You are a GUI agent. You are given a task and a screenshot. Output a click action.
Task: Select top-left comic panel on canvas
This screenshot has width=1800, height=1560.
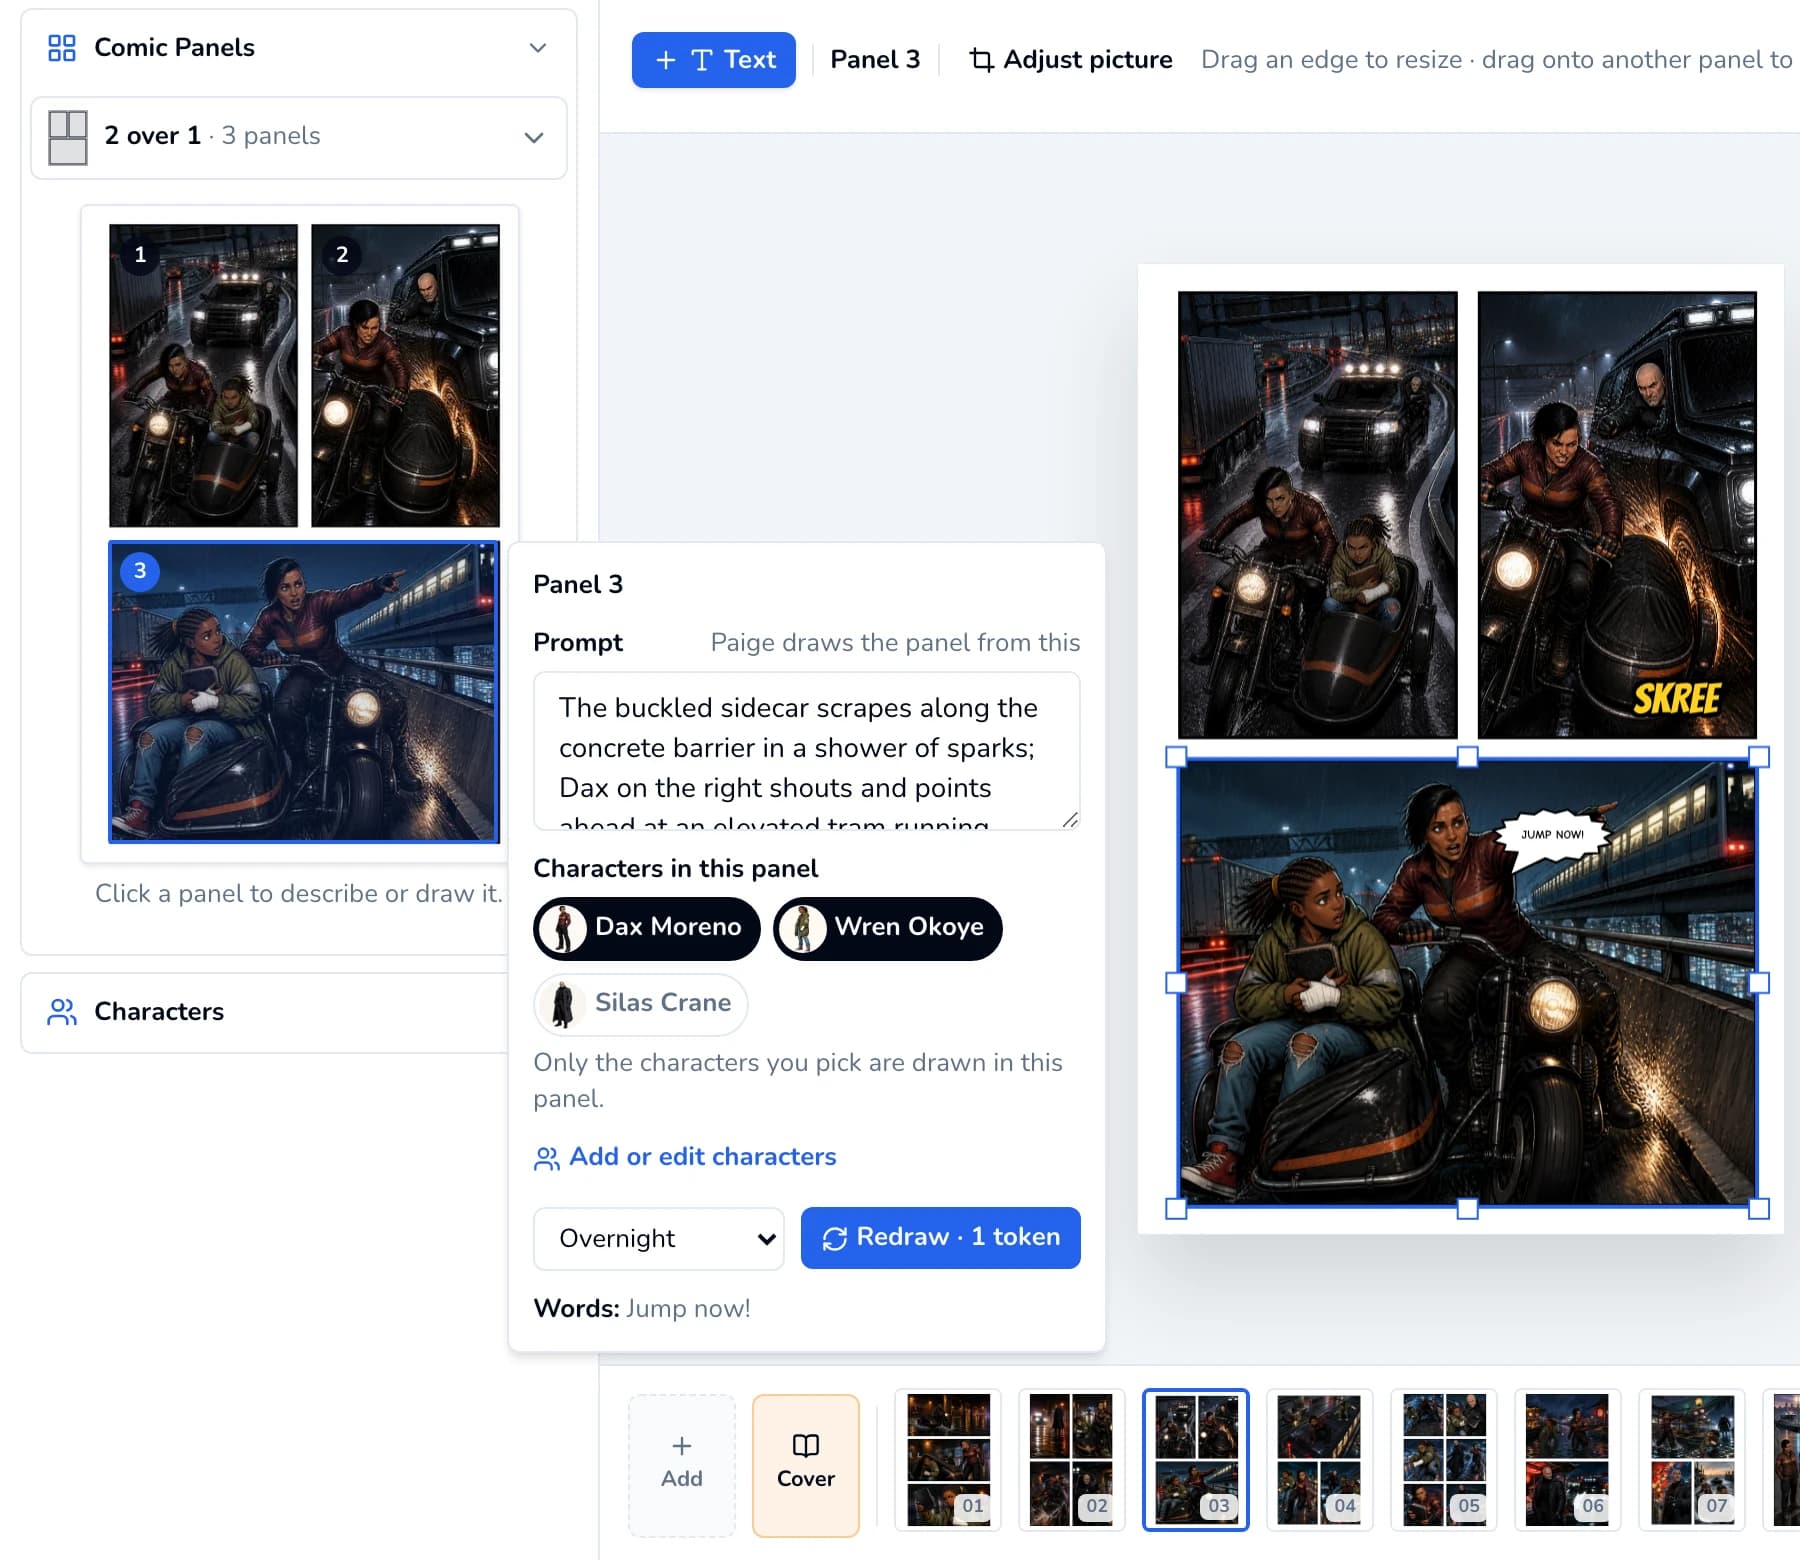(1318, 515)
